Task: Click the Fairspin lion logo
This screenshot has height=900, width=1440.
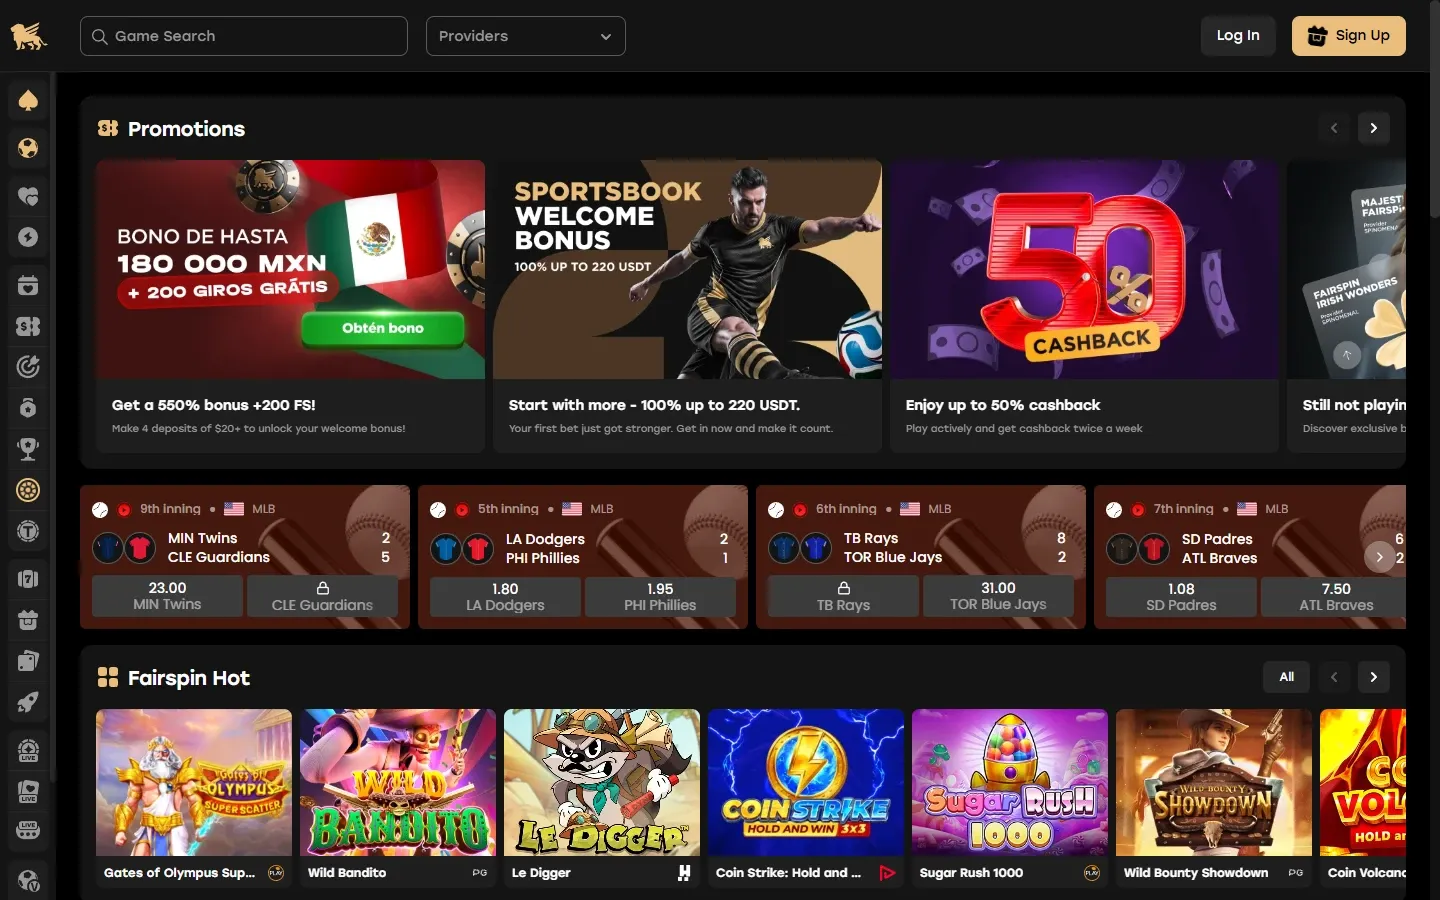Action: tap(28, 36)
